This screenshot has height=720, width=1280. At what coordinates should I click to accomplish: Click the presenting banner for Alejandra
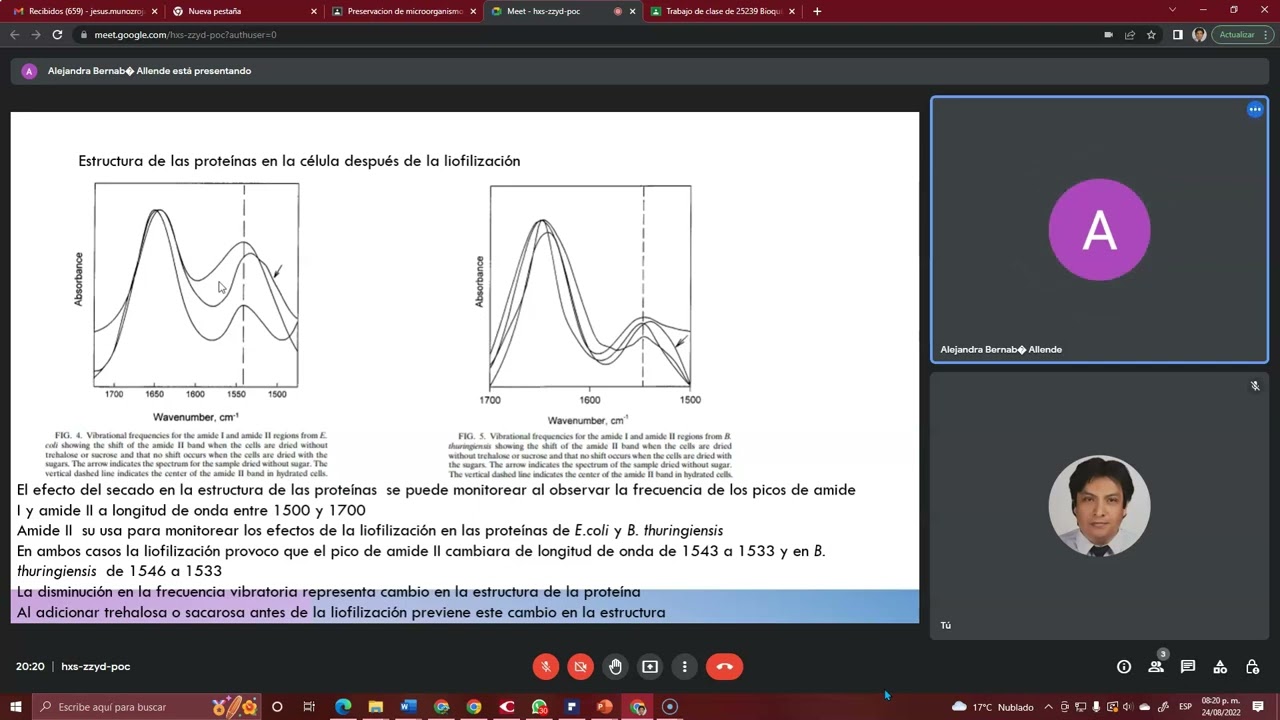pyautogui.click(x=639, y=71)
